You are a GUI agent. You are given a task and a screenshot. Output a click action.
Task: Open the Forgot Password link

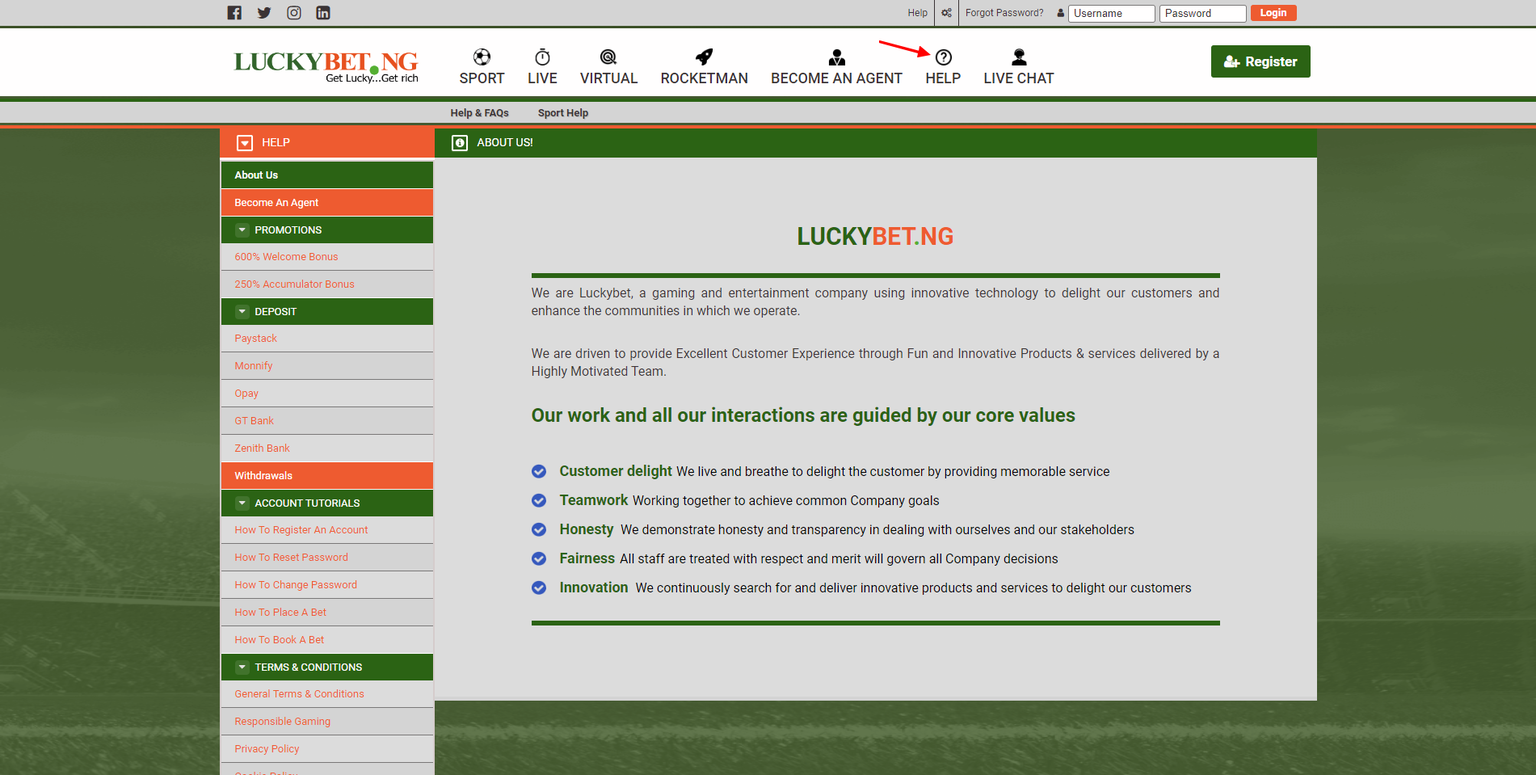click(x=1004, y=13)
